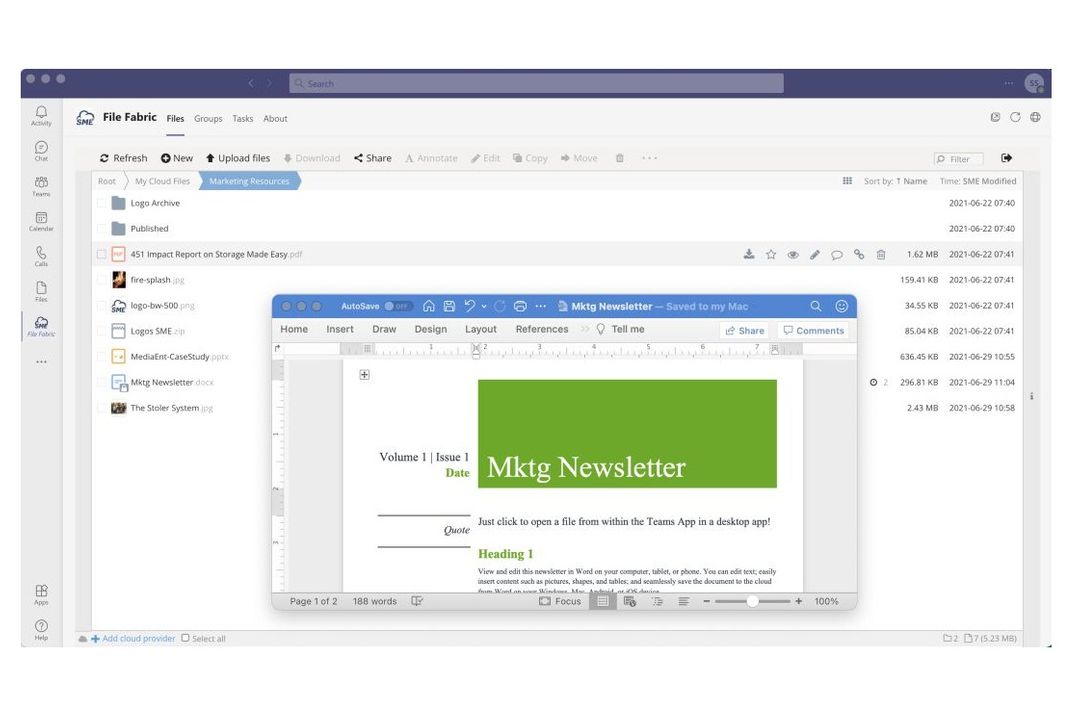Open the Groups tab
This screenshot has width=1080, height=720.
click(x=208, y=119)
